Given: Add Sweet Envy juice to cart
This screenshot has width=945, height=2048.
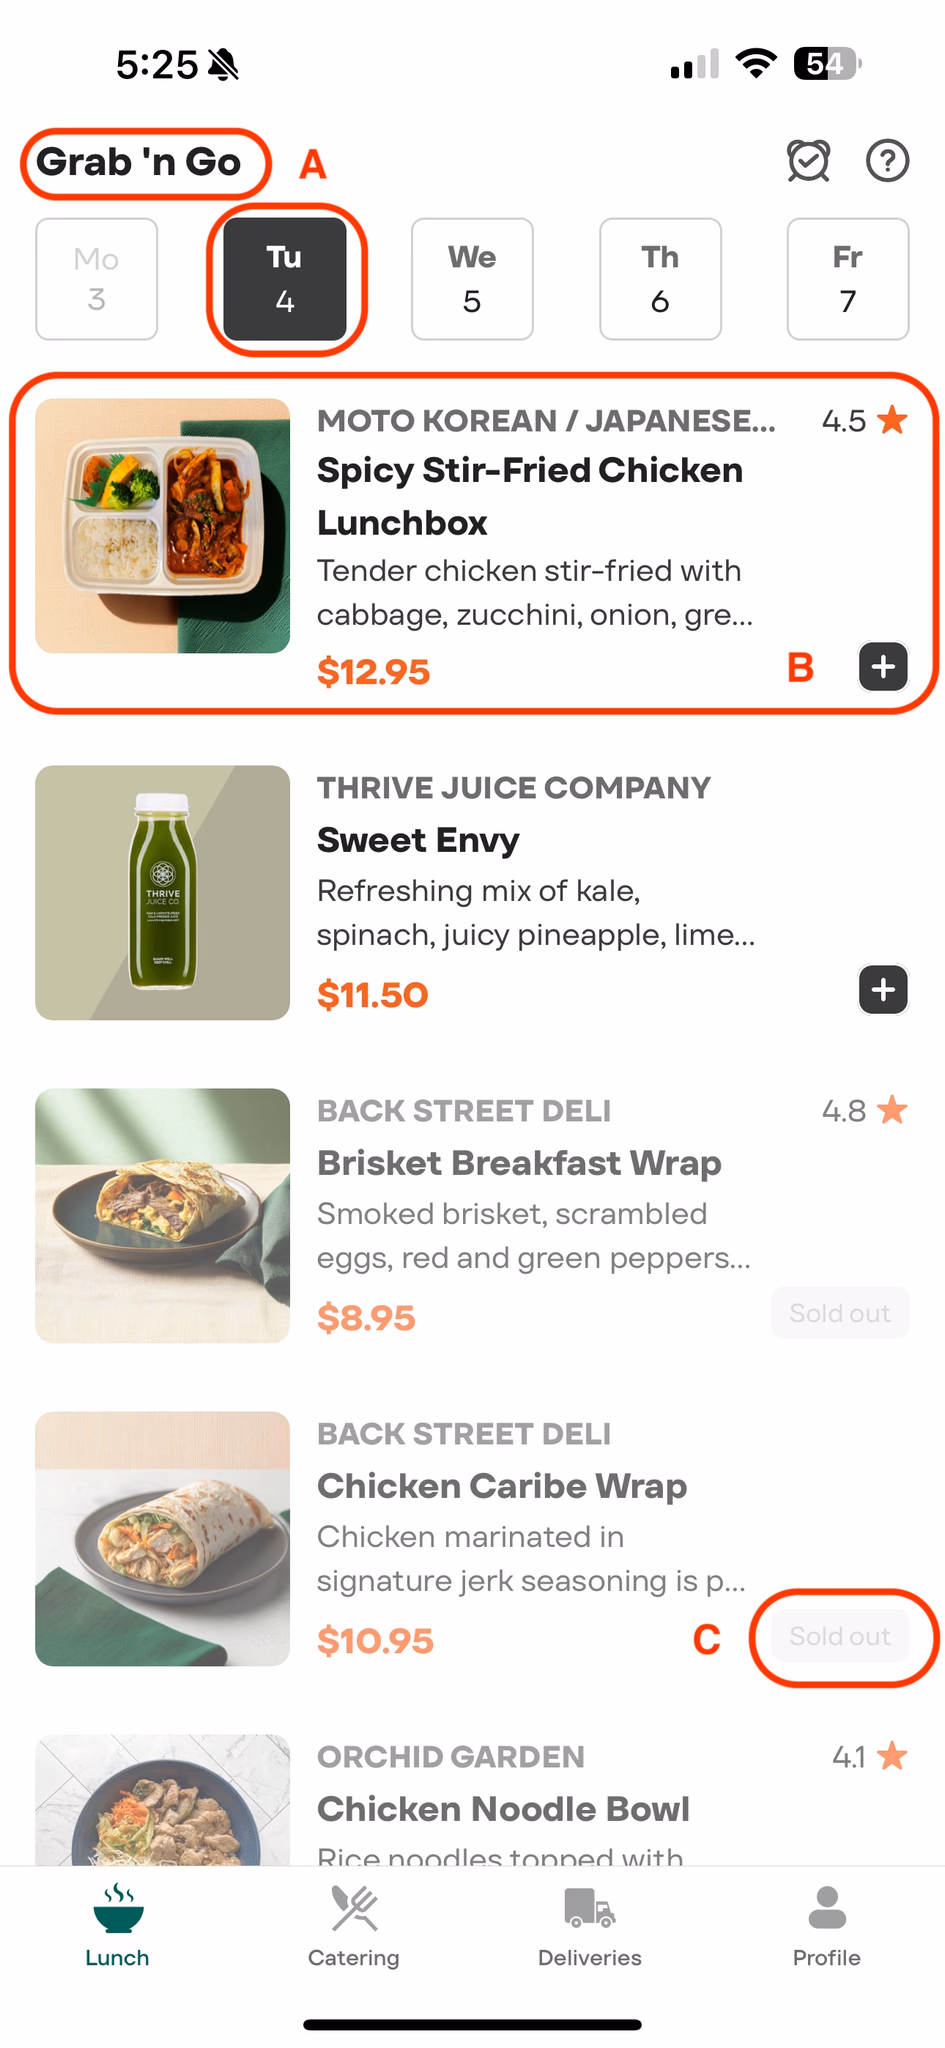Looking at the screenshot, I should click(883, 990).
